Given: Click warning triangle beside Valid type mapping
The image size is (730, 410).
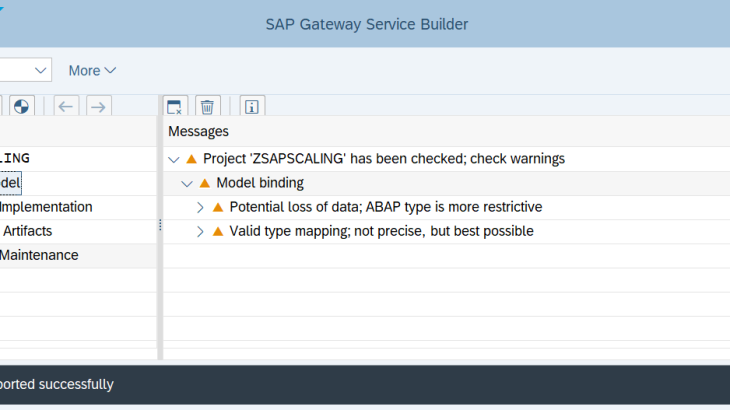Looking at the screenshot, I should 217,231.
